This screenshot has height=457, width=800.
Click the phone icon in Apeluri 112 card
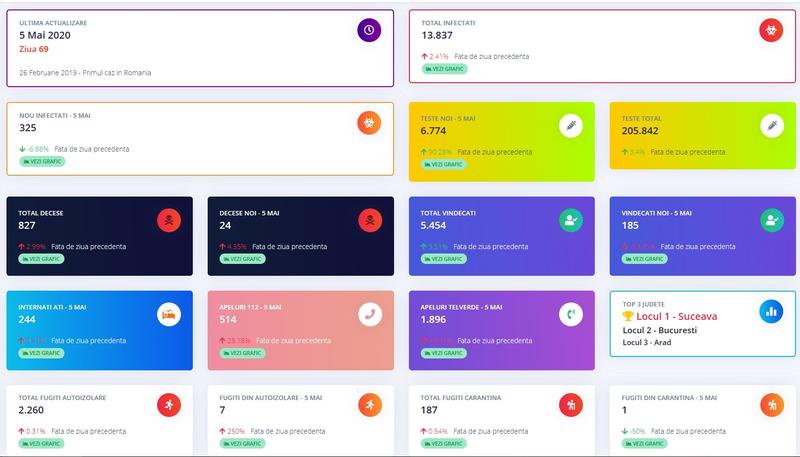tap(371, 313)
